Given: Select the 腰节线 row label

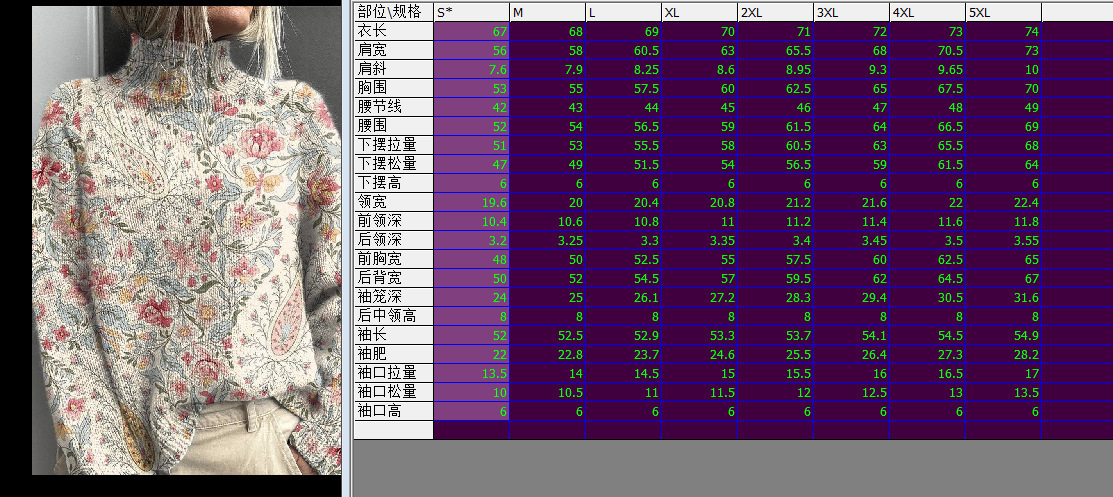Looking at the screenshot, I should (394, 107).
